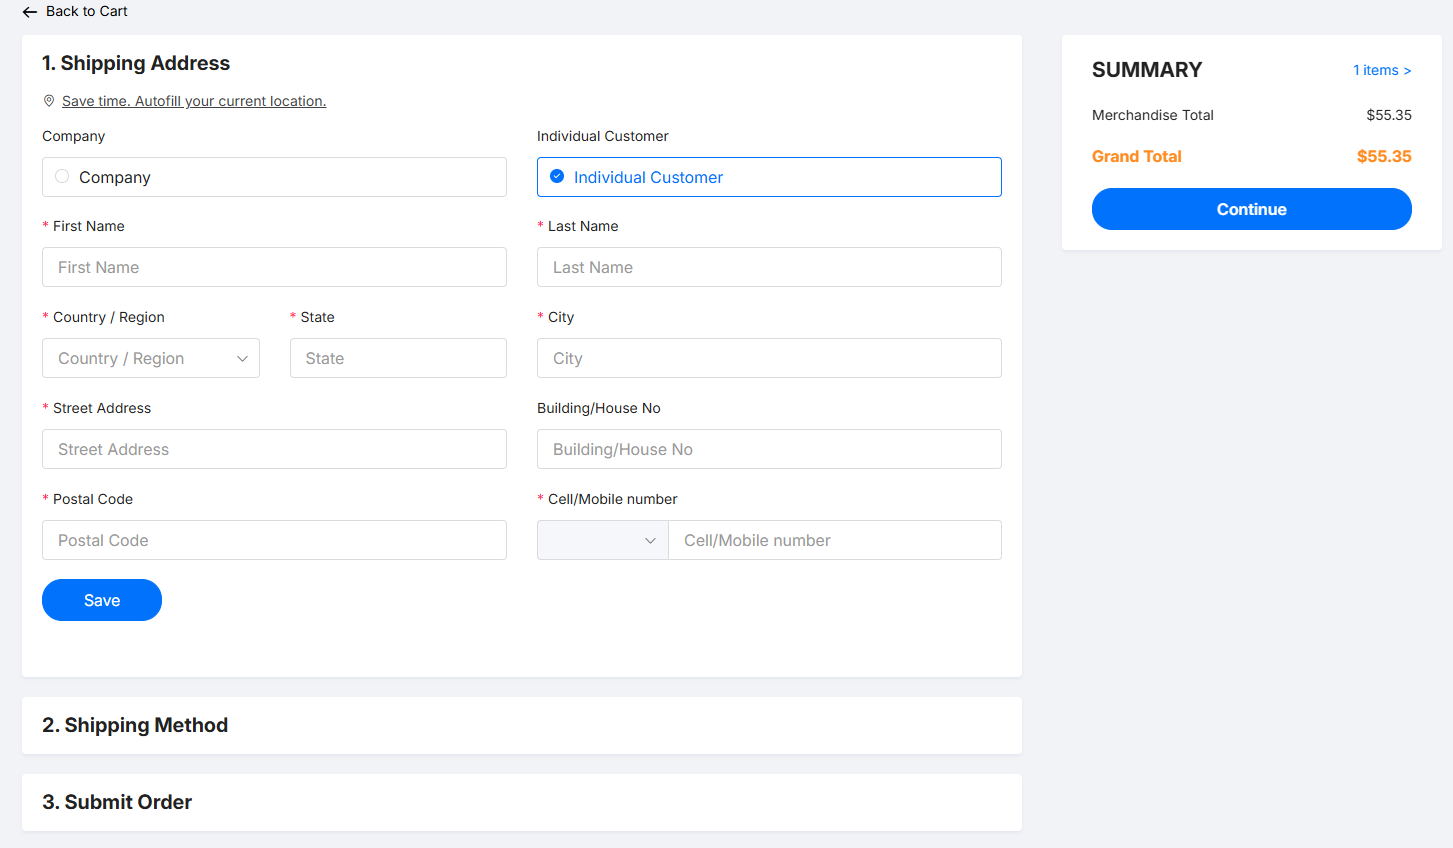Focus the Last Name field
This screenshot has height=848, width=1453.
coord(769,267)
